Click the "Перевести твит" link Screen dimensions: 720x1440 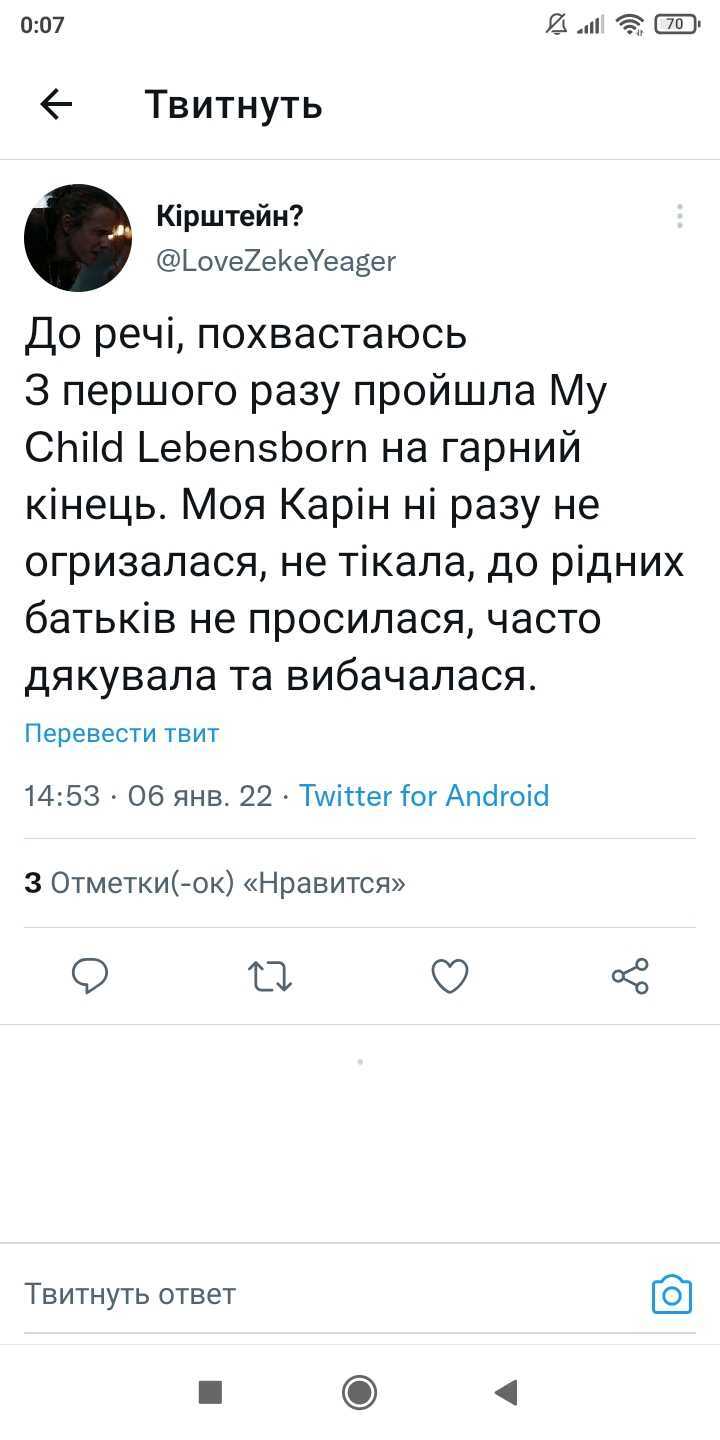point(122,733)
